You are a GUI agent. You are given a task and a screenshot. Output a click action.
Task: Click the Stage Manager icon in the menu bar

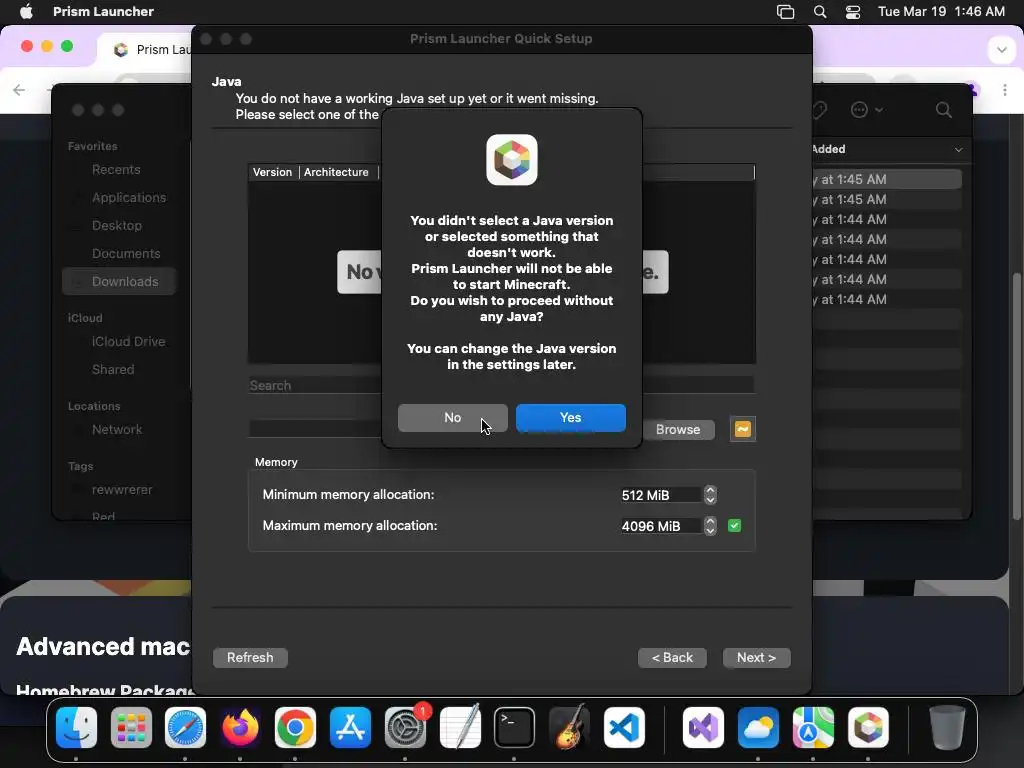786,12
